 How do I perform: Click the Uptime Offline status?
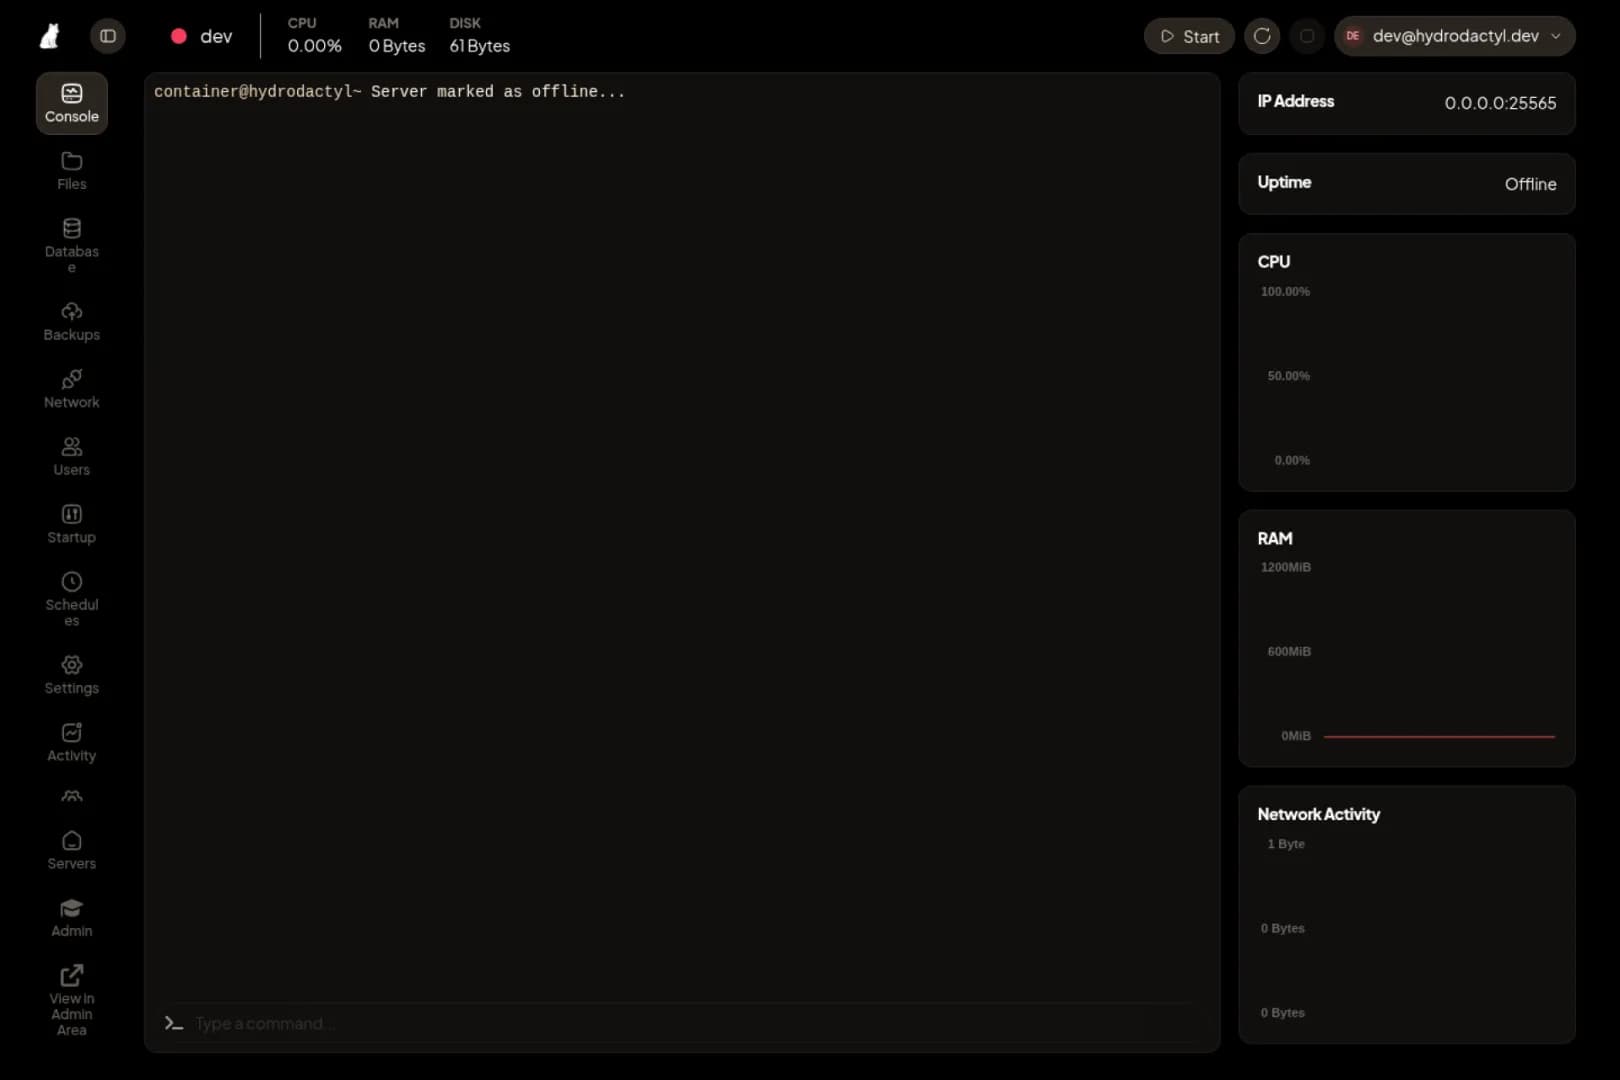[1530, 184]
